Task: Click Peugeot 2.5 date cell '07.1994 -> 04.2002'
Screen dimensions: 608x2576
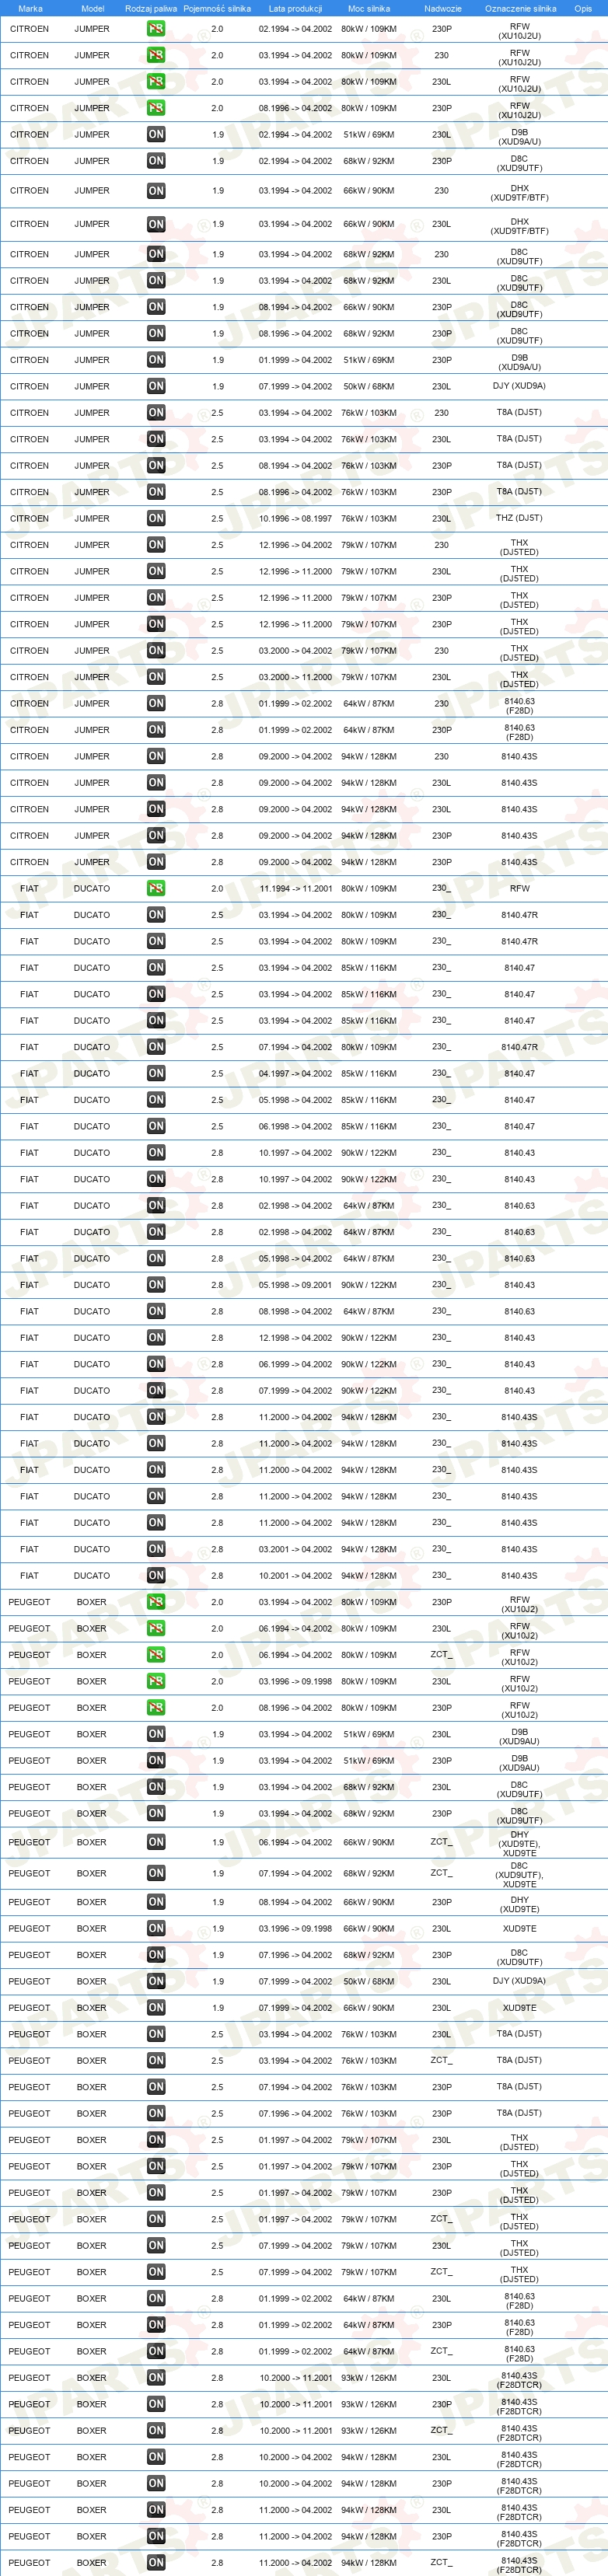Action: (x=295, y=2087)
